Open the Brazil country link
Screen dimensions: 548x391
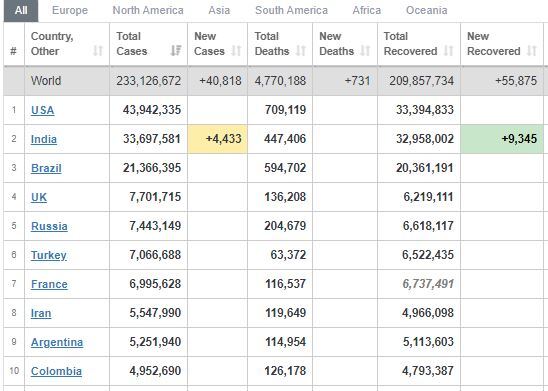[x=46, y=168]
